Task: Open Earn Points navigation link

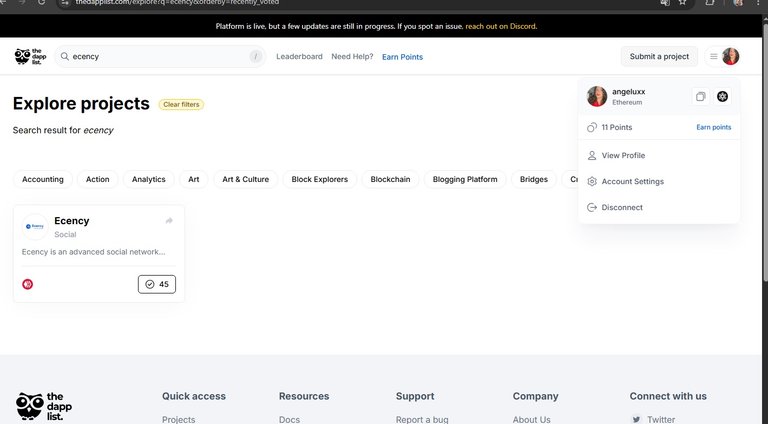Action: click(x=402, y=57)
